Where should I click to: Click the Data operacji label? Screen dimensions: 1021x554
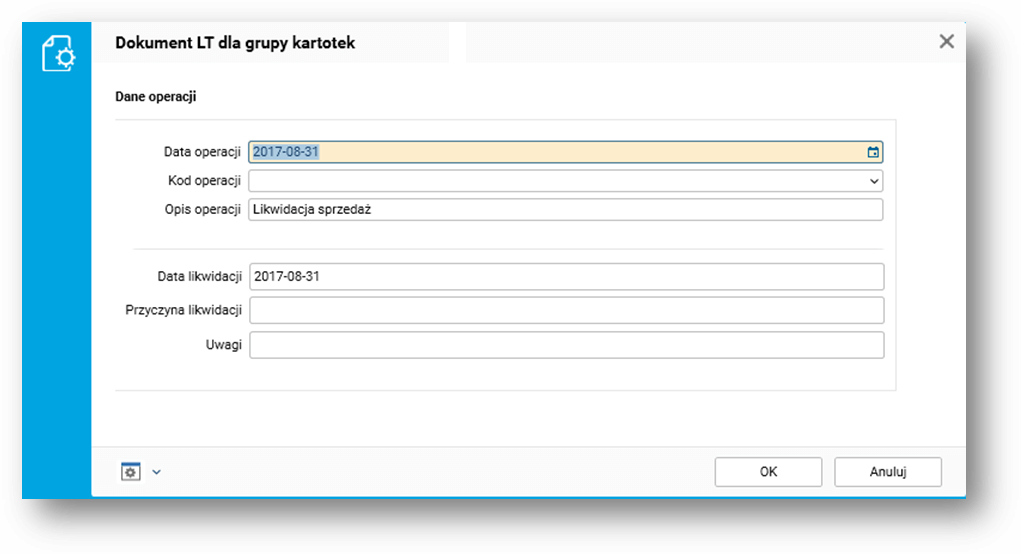pos(203,152)
